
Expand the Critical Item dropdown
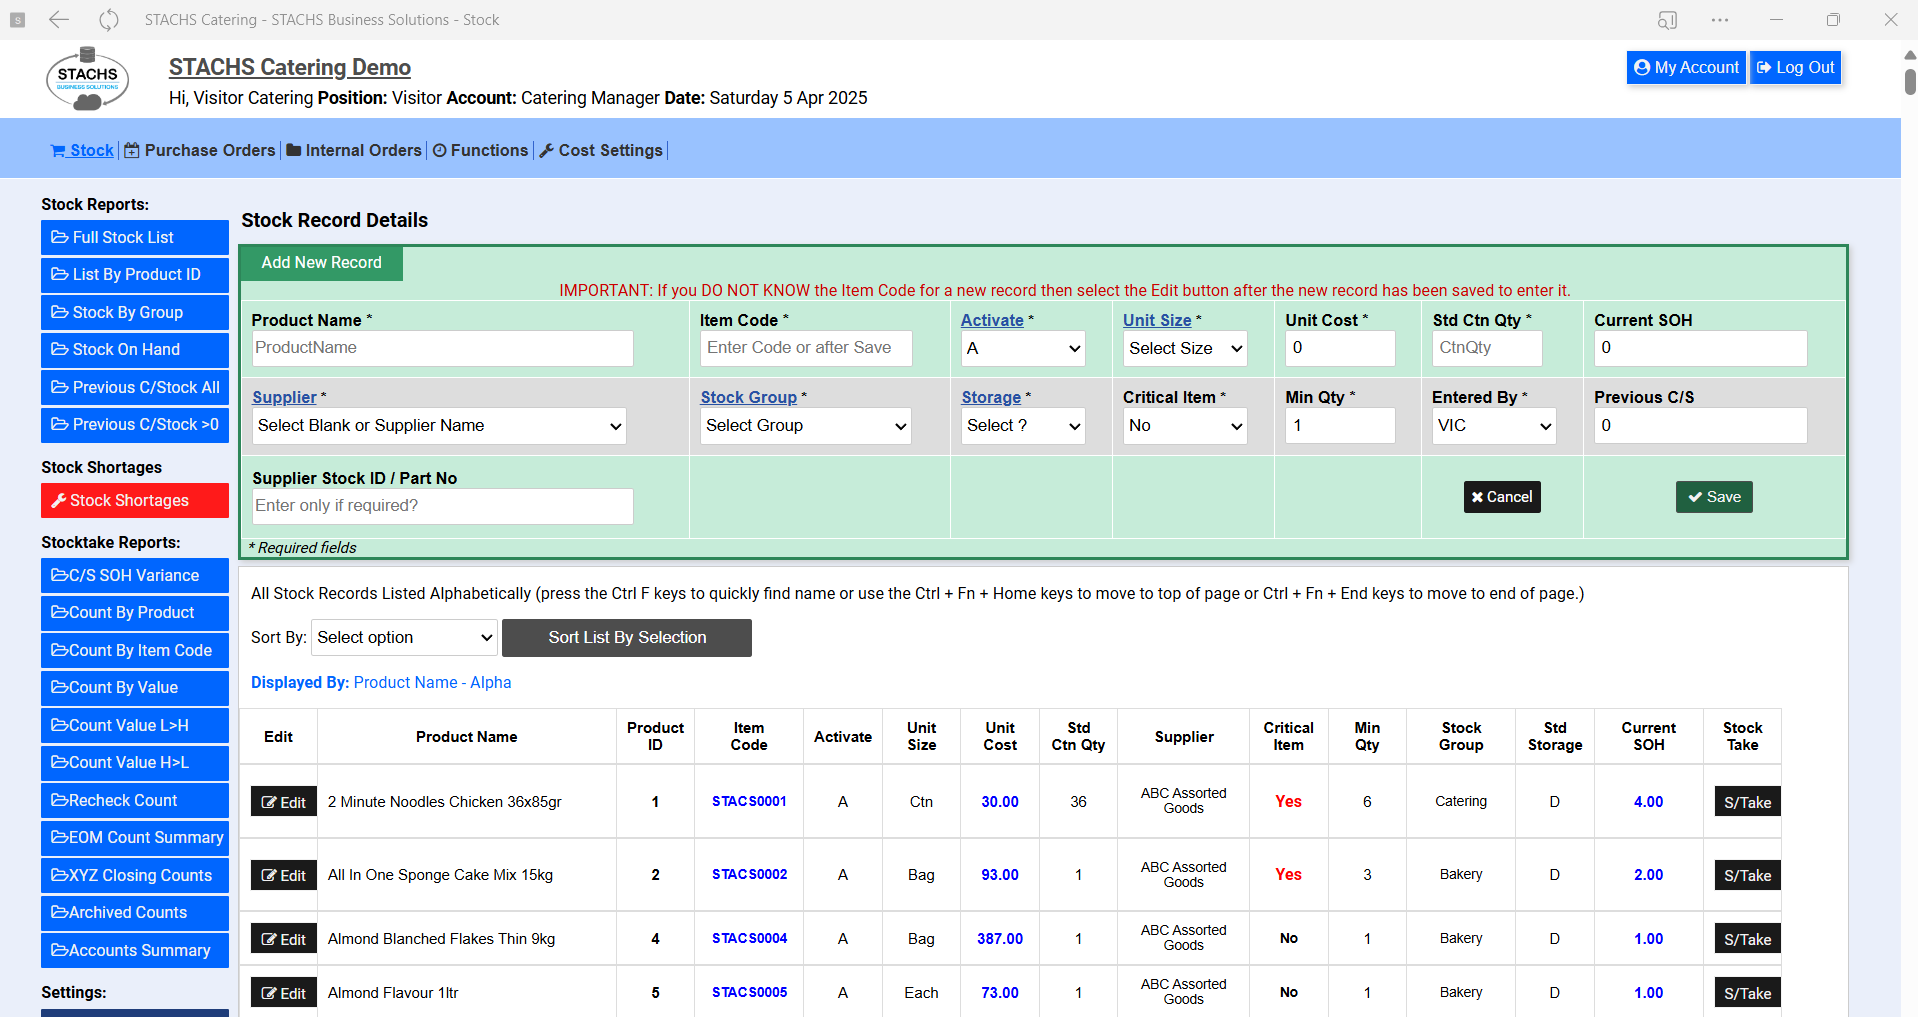1185,426
